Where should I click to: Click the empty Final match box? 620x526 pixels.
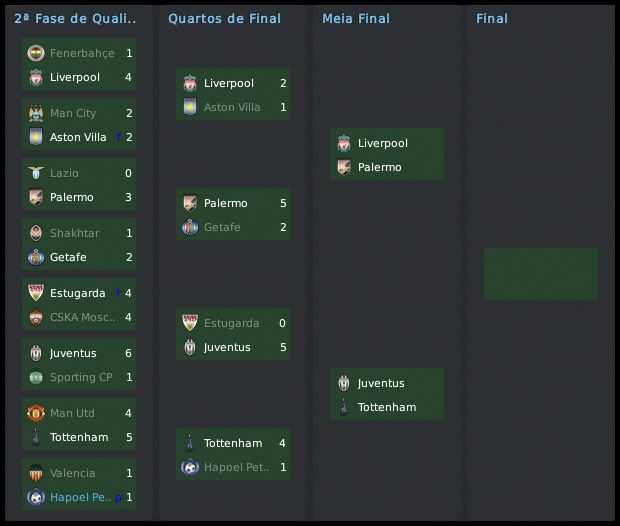point(540,274)
